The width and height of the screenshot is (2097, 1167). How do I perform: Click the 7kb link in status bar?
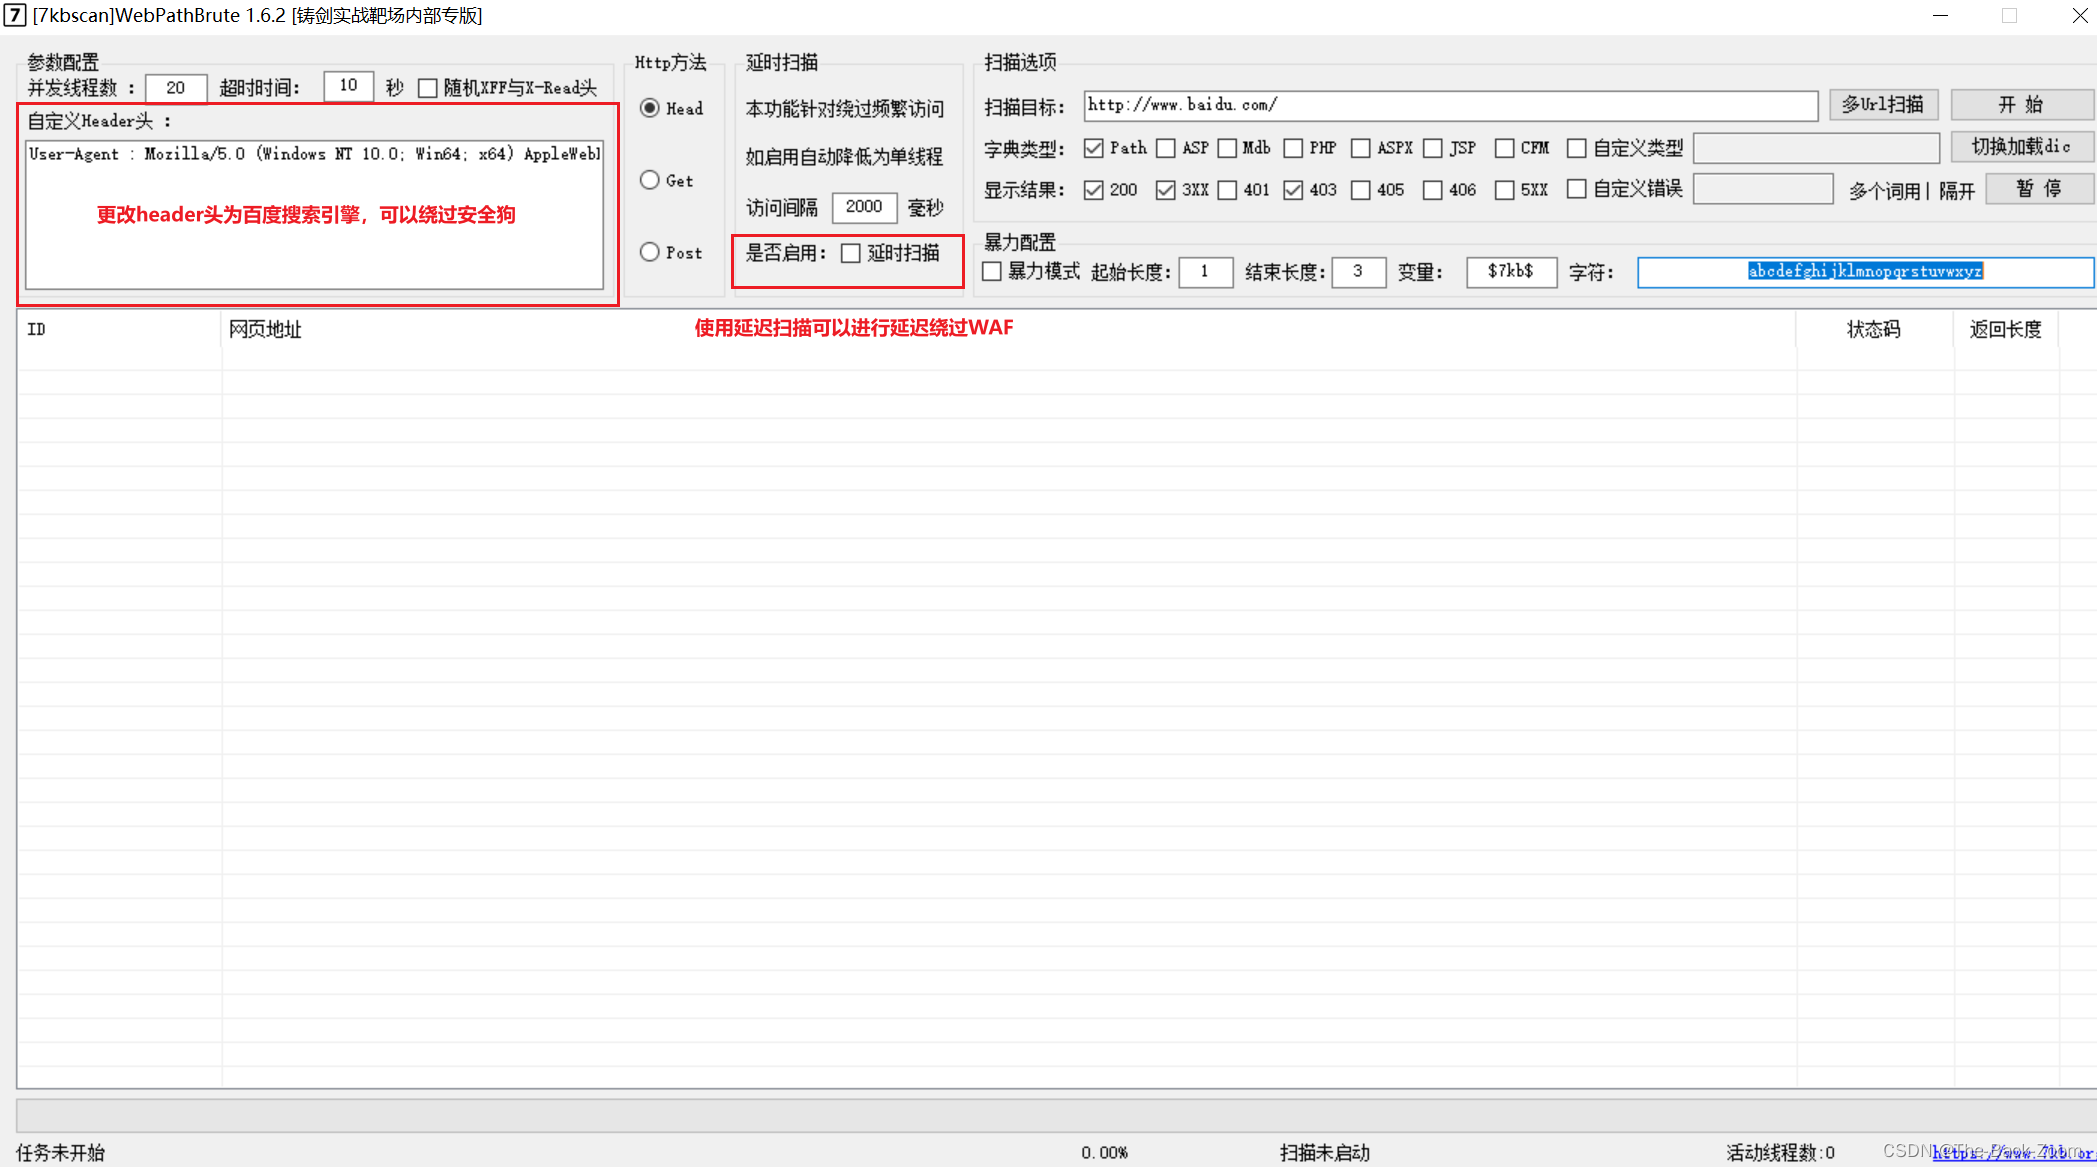click(x=2013, y=1153)
